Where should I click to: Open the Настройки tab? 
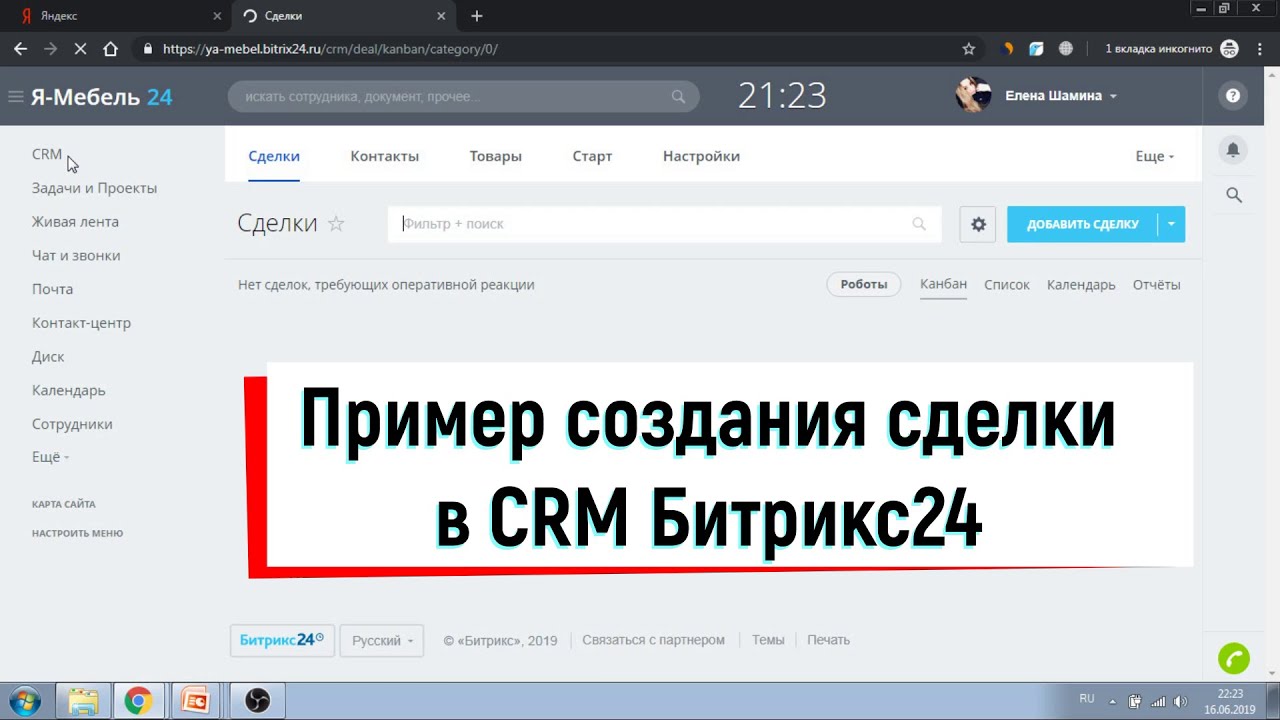701,156
